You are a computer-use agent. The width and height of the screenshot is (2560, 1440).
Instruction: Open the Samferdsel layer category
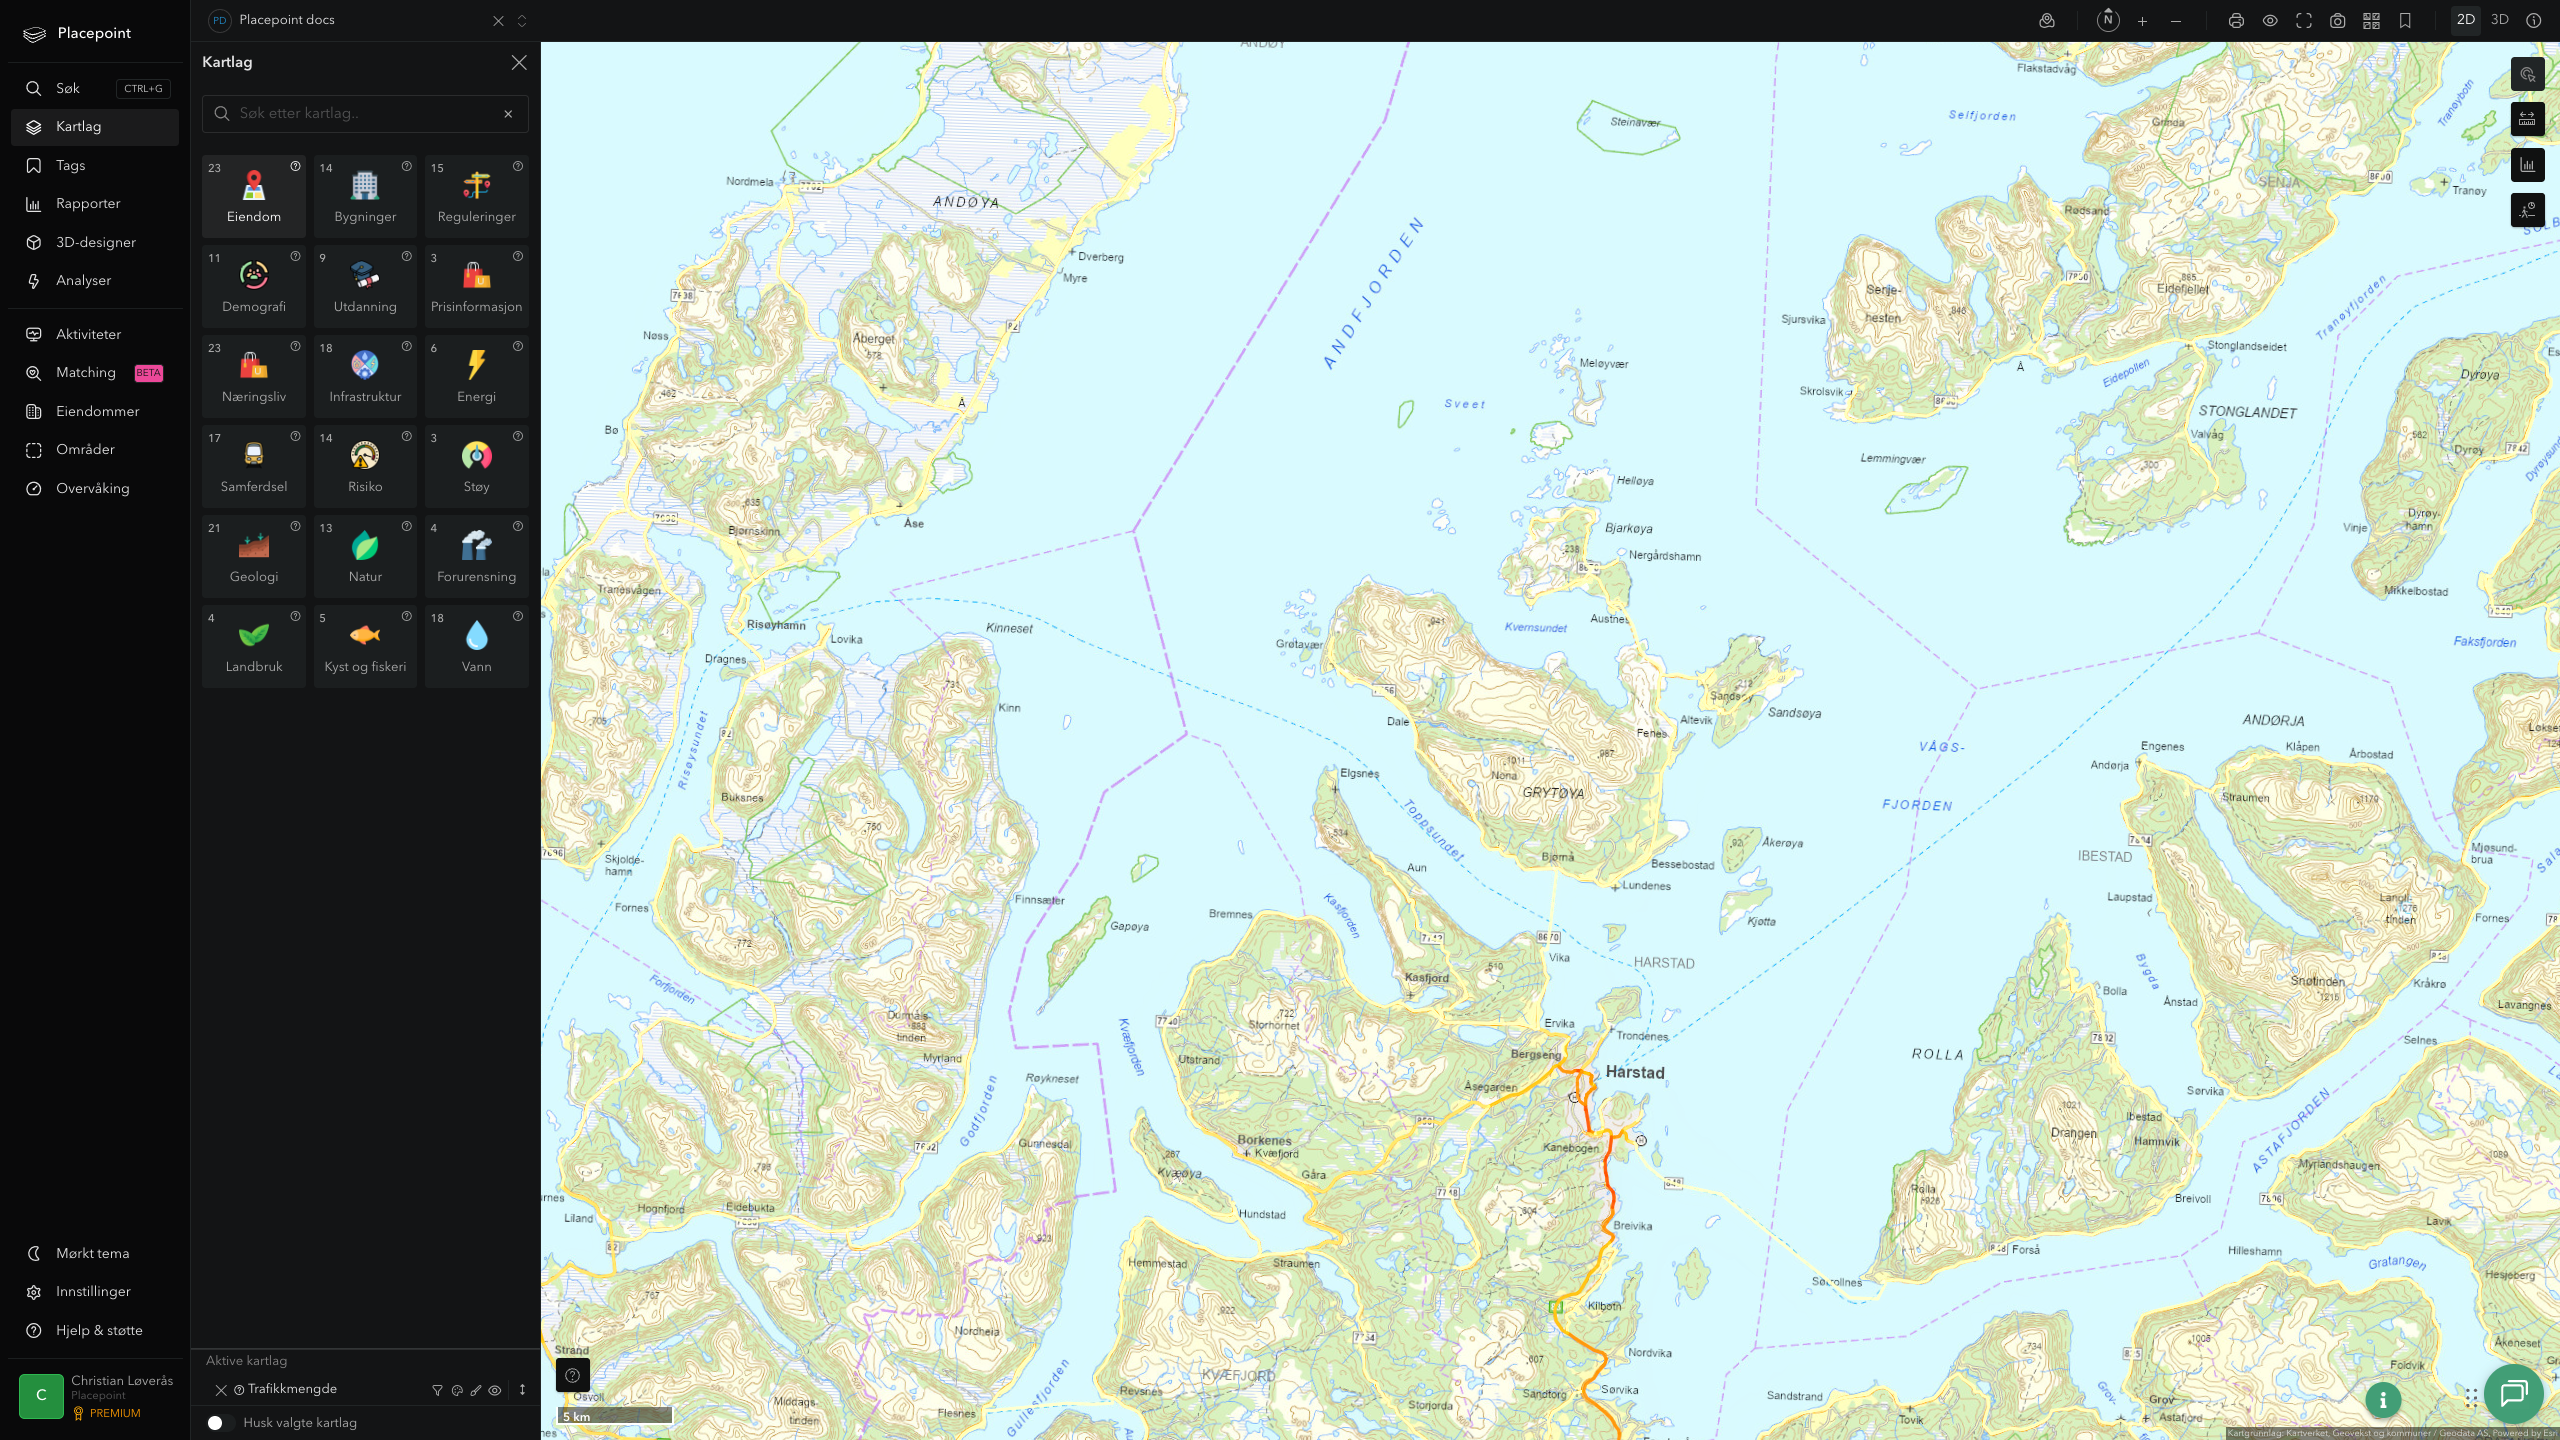[254, 466]
